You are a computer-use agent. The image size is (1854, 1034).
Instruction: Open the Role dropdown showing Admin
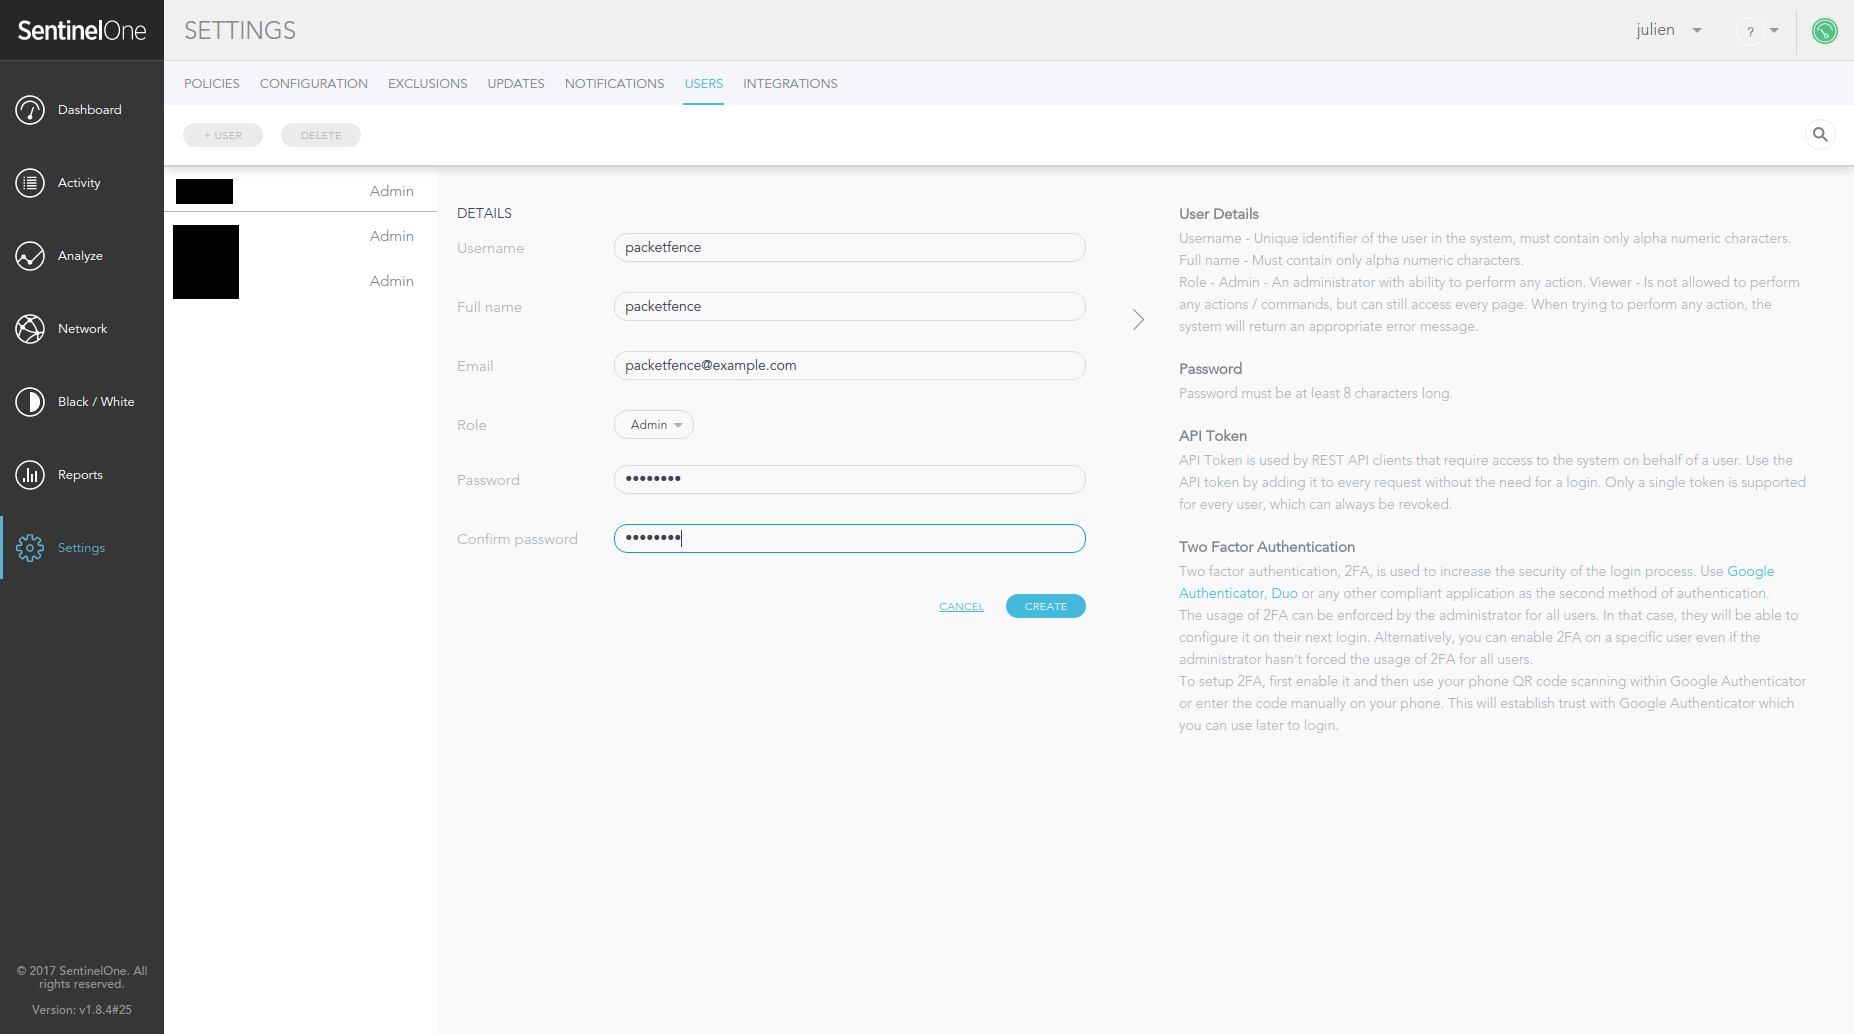(x=653, y=424)
